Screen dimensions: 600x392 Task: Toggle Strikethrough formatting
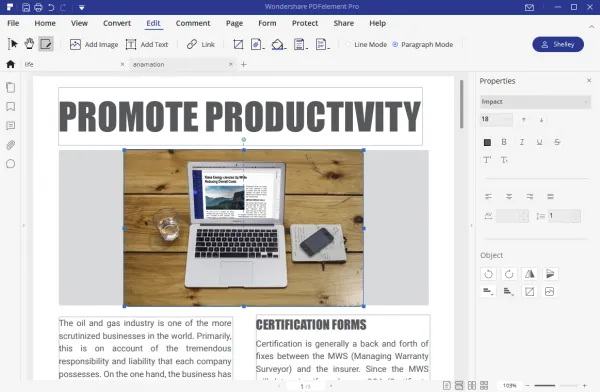pyautogui.click(x=557, y=142)
